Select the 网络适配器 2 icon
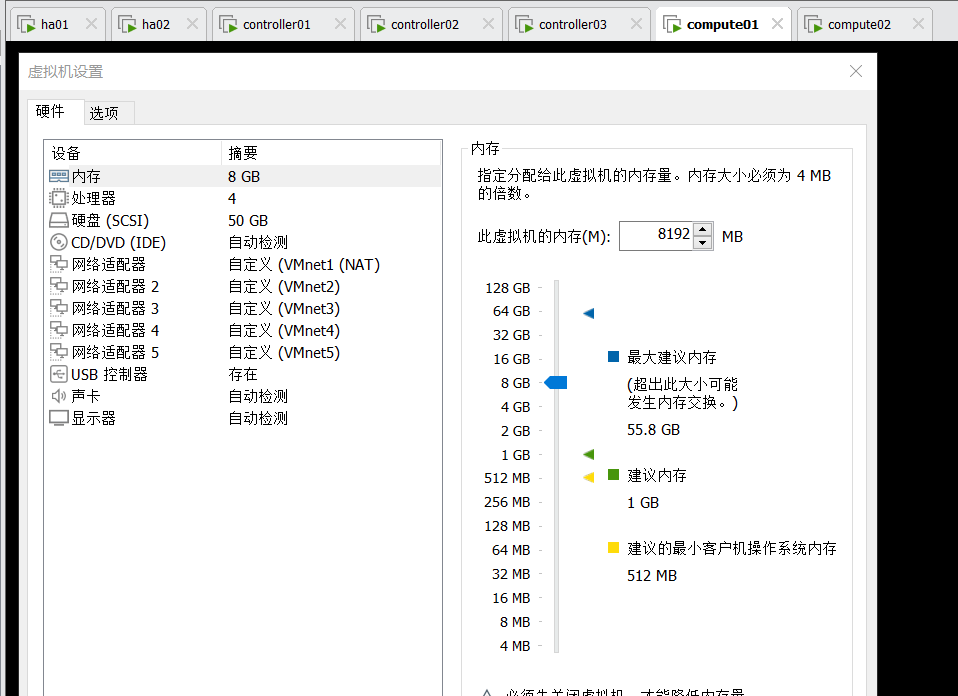958x696 pixels. [59, 286]
